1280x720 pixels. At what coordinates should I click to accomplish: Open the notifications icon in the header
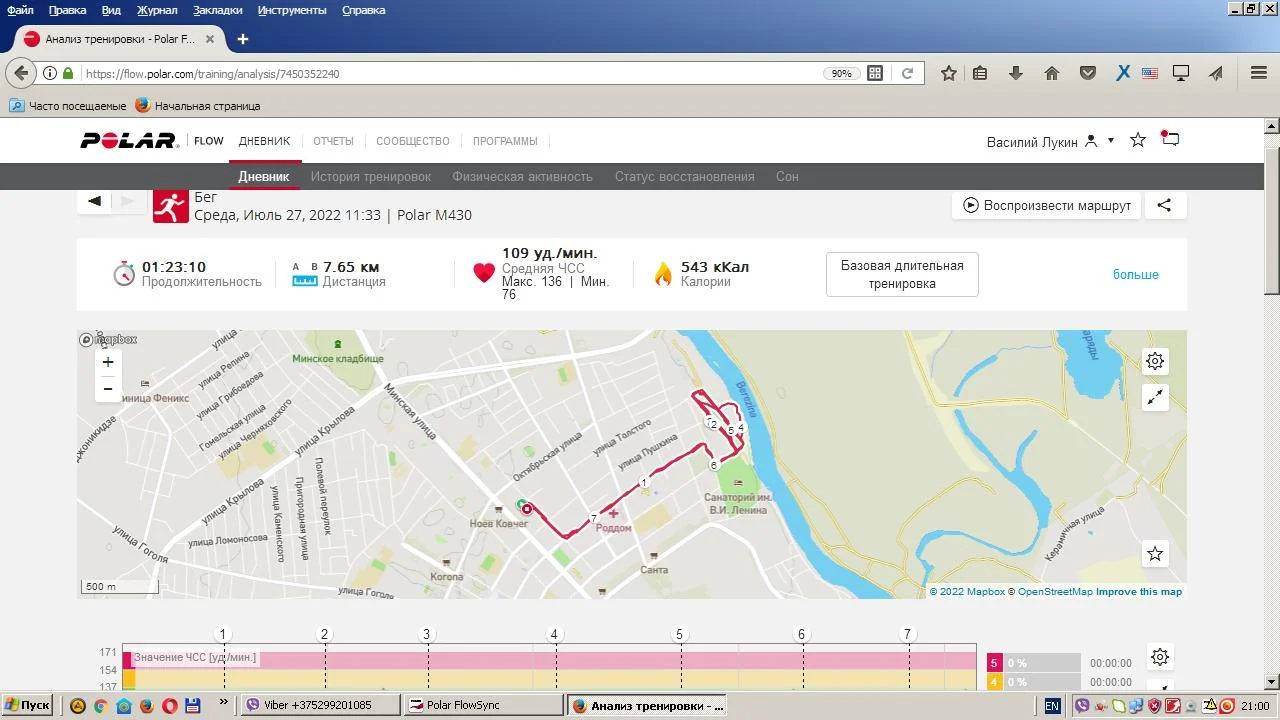(x=1170, y=140)
